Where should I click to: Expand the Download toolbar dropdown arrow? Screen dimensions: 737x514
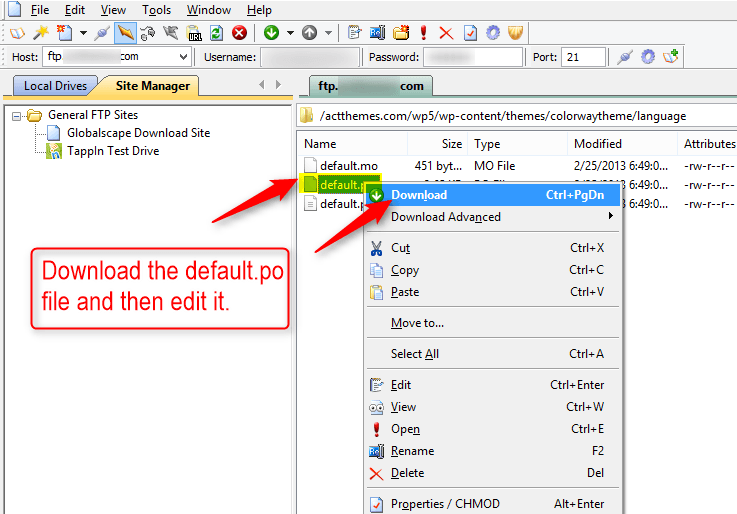coord(290,33)
